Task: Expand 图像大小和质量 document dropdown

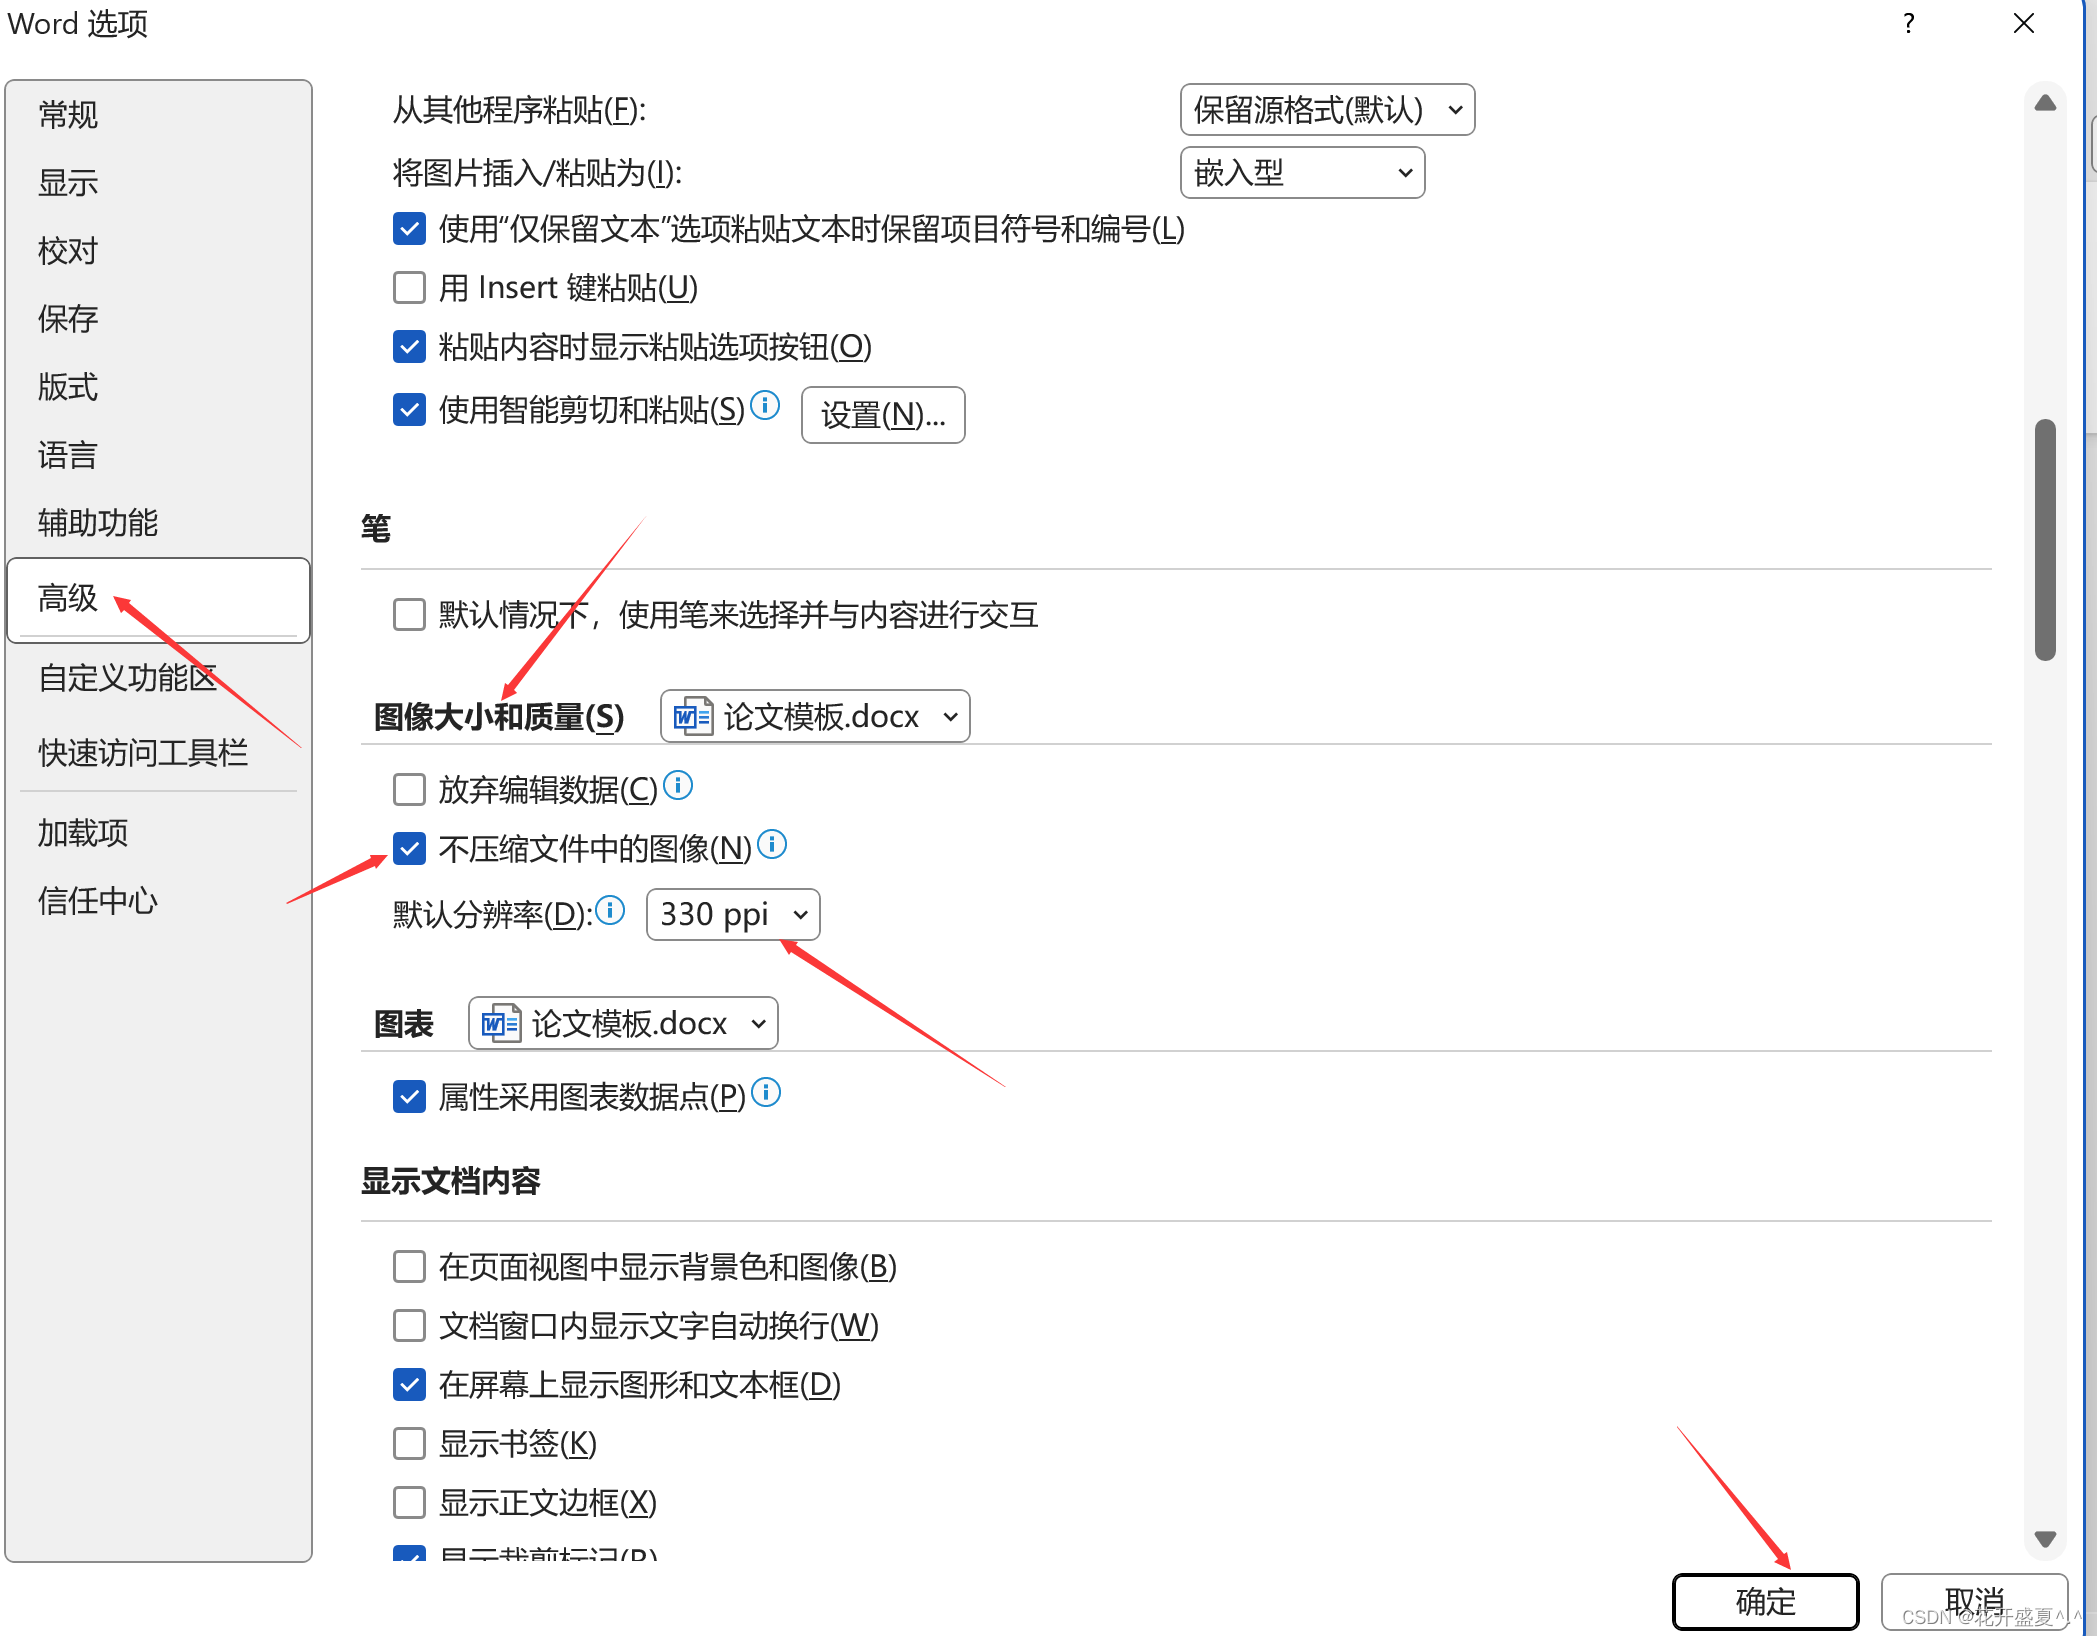Action: 815,716
